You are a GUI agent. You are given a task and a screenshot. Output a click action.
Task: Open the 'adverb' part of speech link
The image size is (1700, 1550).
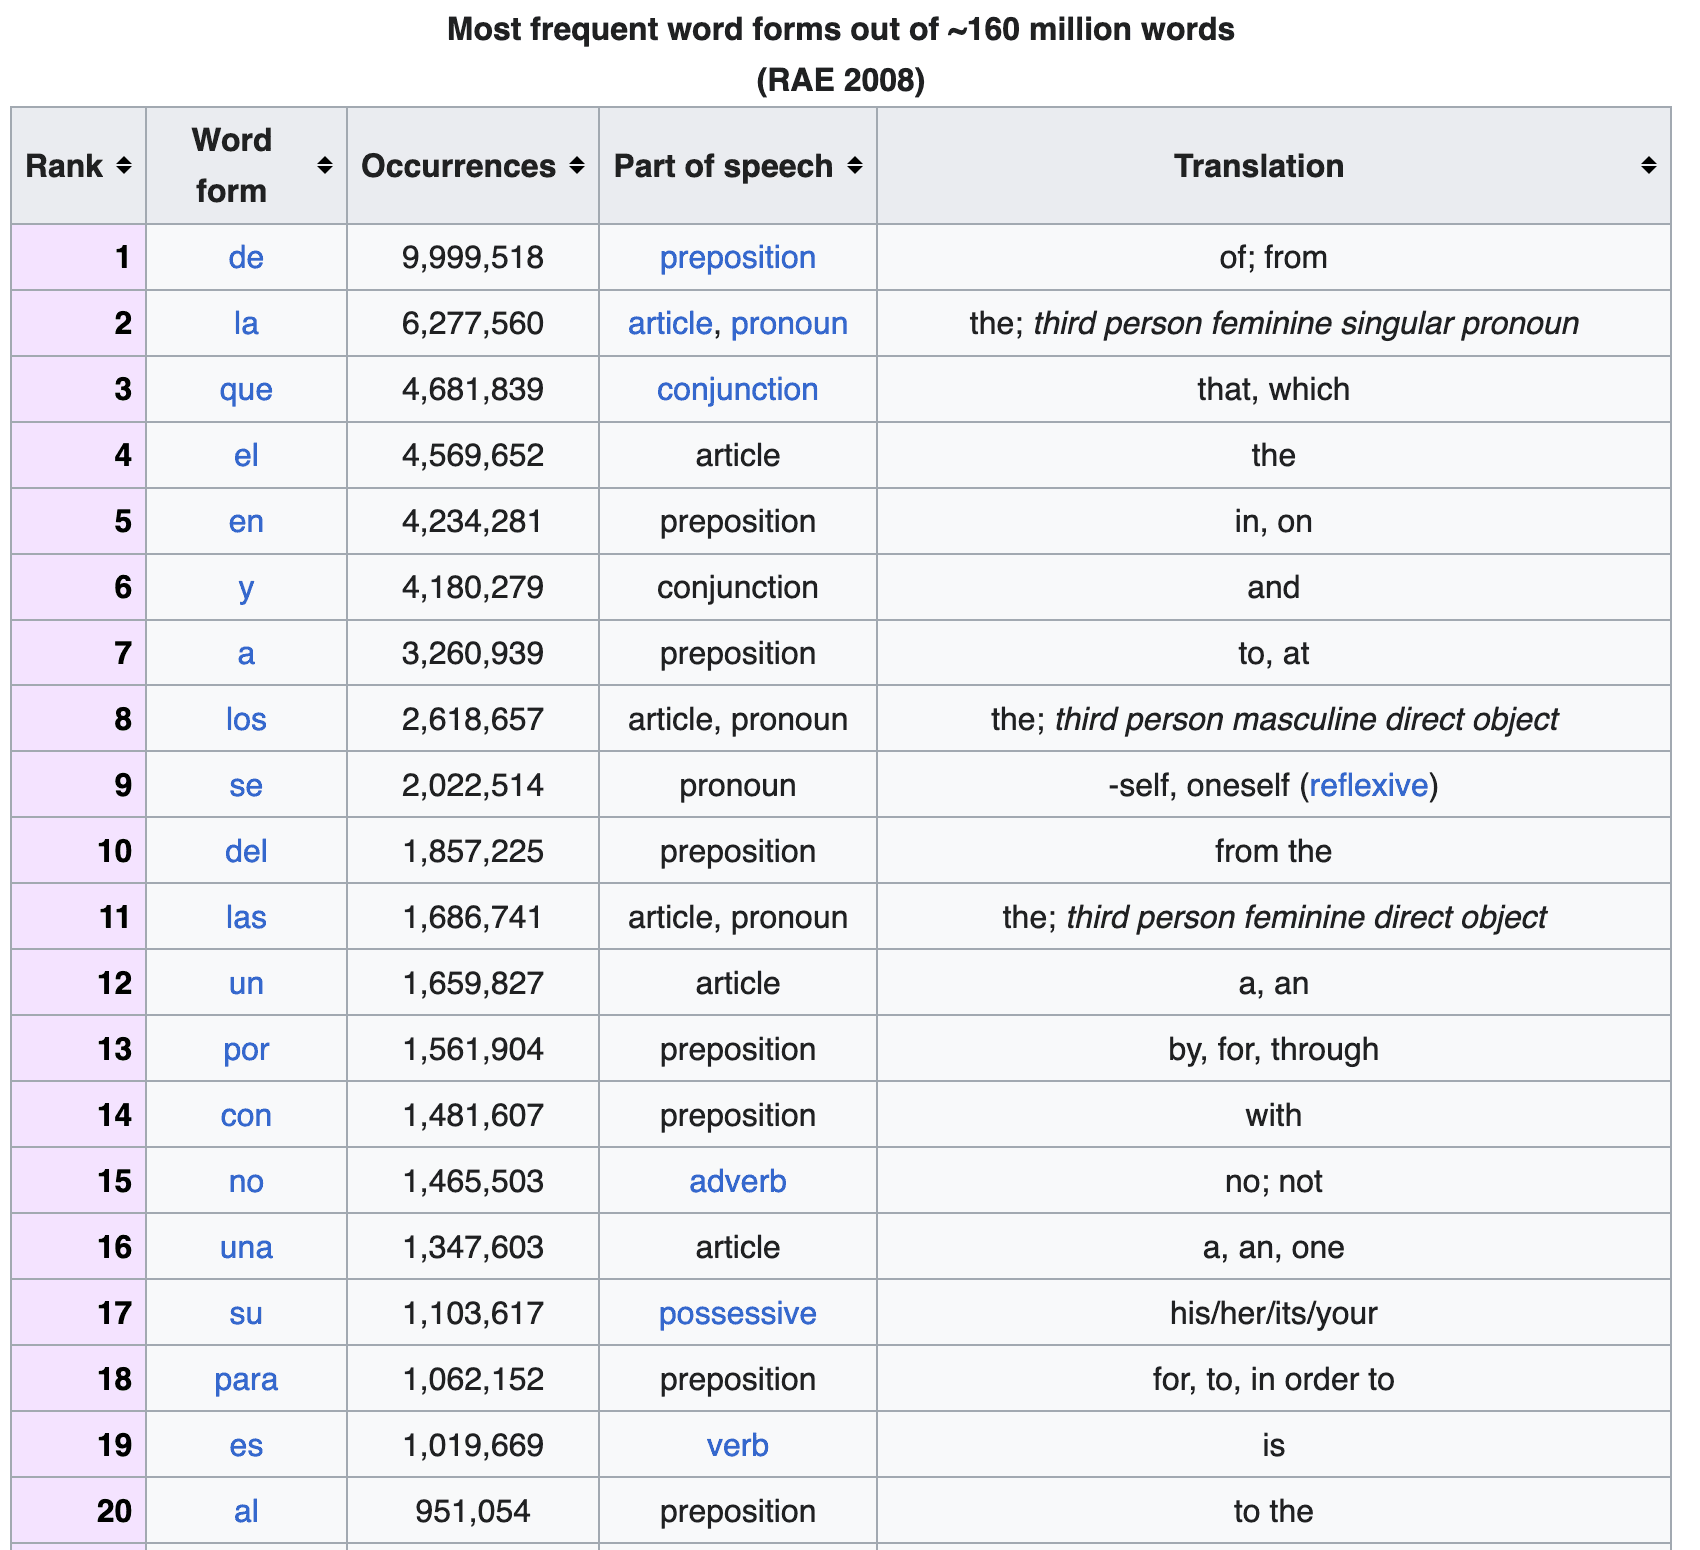(x=737, y=1182)
